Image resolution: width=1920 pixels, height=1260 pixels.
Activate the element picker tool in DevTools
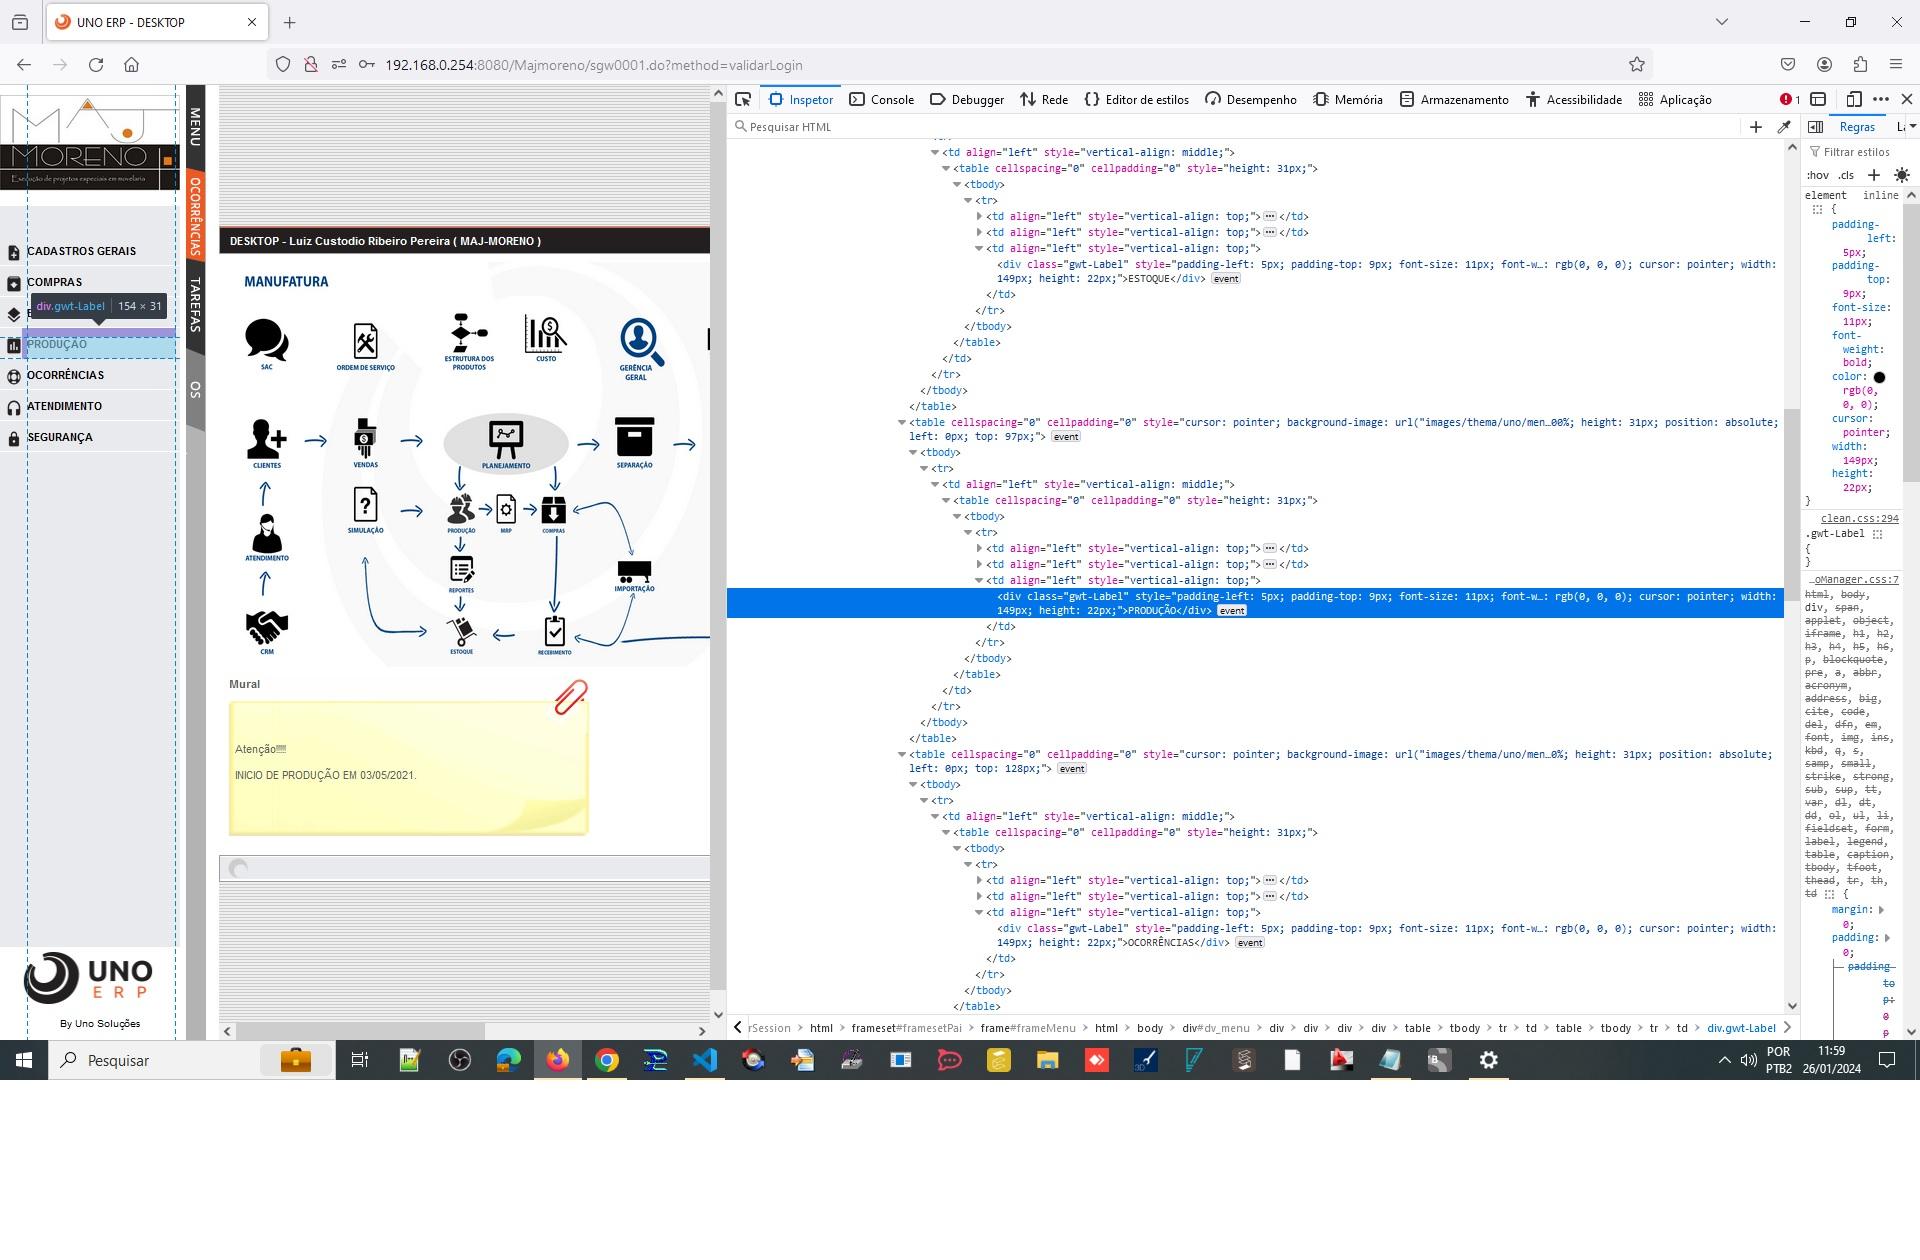coord(743,99)
